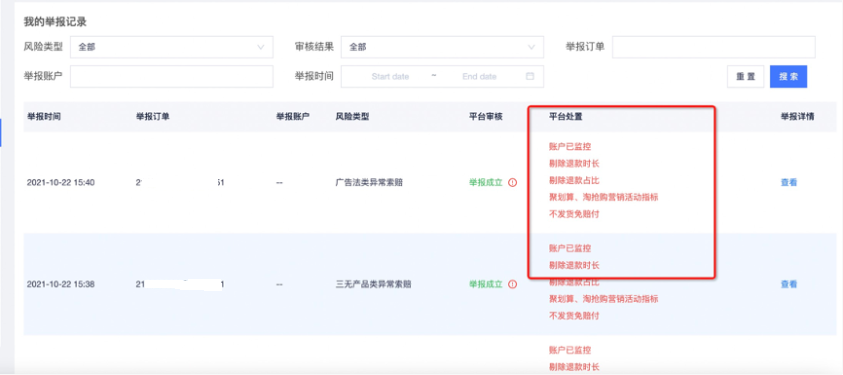This screenshot has width=843, height=375.
Task: Click 三无产品类异常索赔 risk type text
Action: tap(373, 284)
